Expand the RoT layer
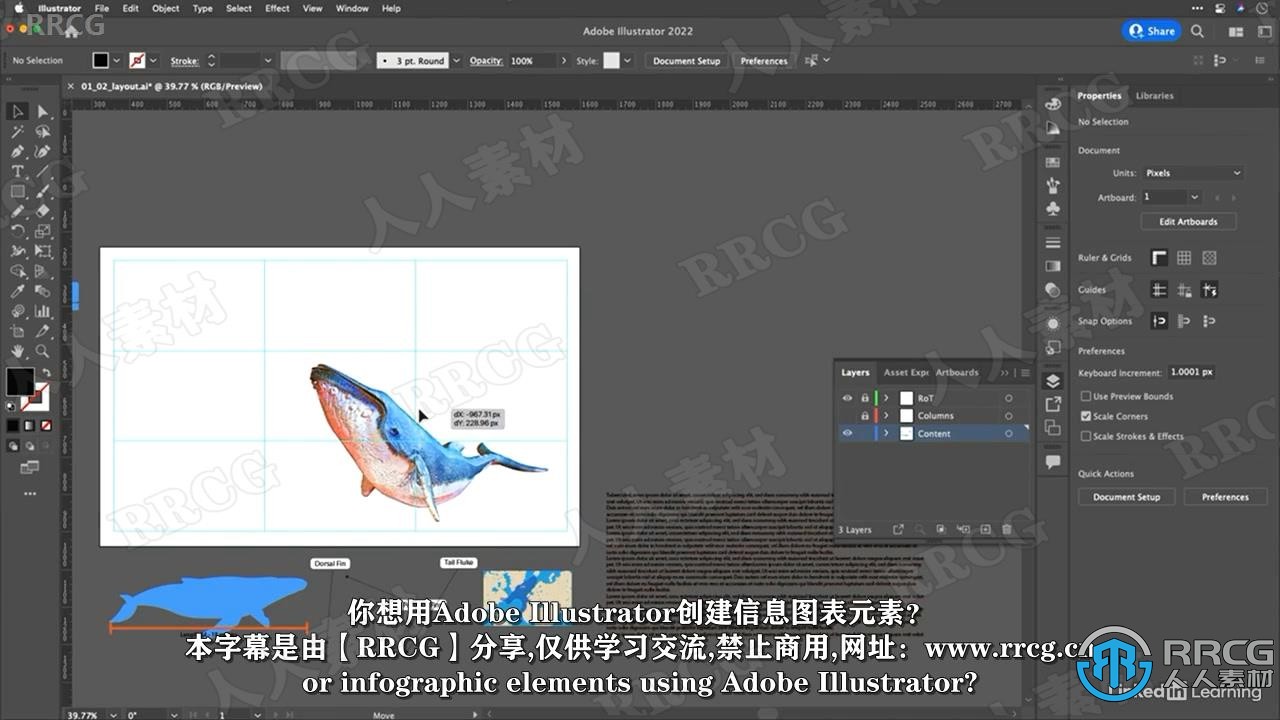 click(x=886, y=398)
